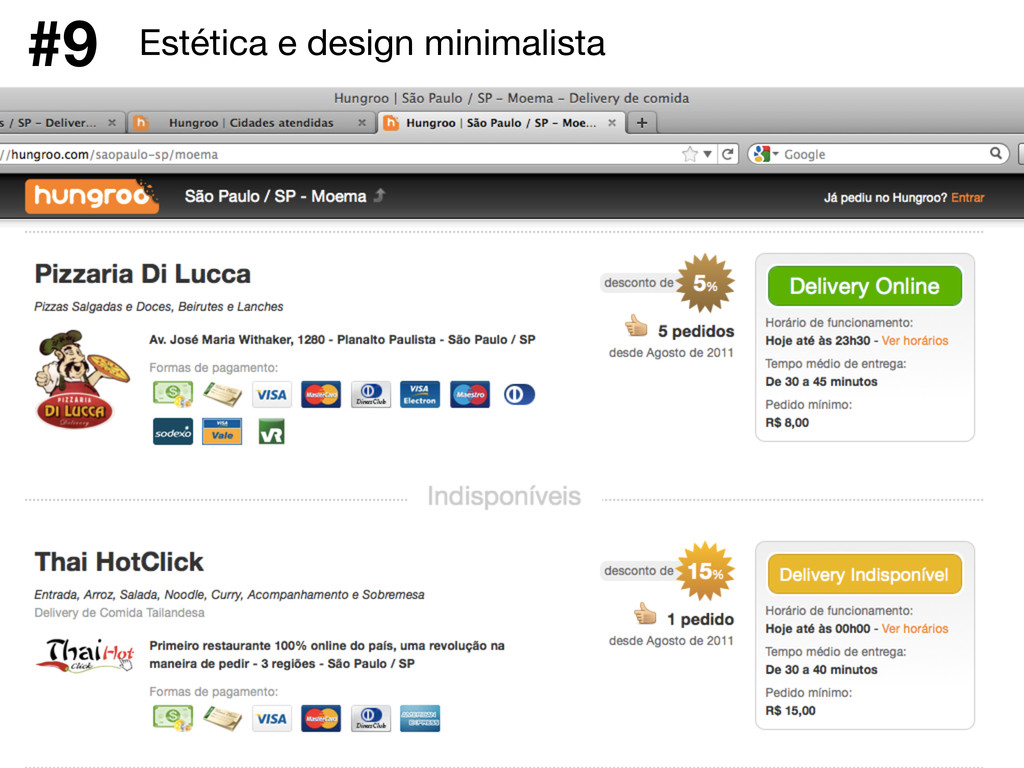Click the American Express payment icon

pyautogui.click(x=420, y=718)
